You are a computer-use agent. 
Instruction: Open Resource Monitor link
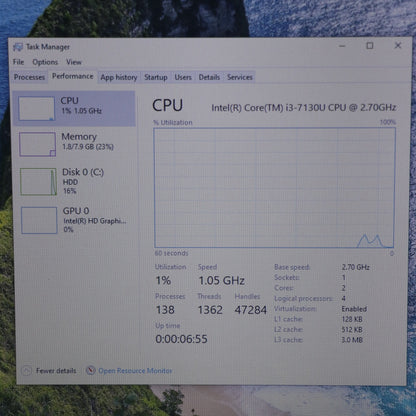pos(135,371)
